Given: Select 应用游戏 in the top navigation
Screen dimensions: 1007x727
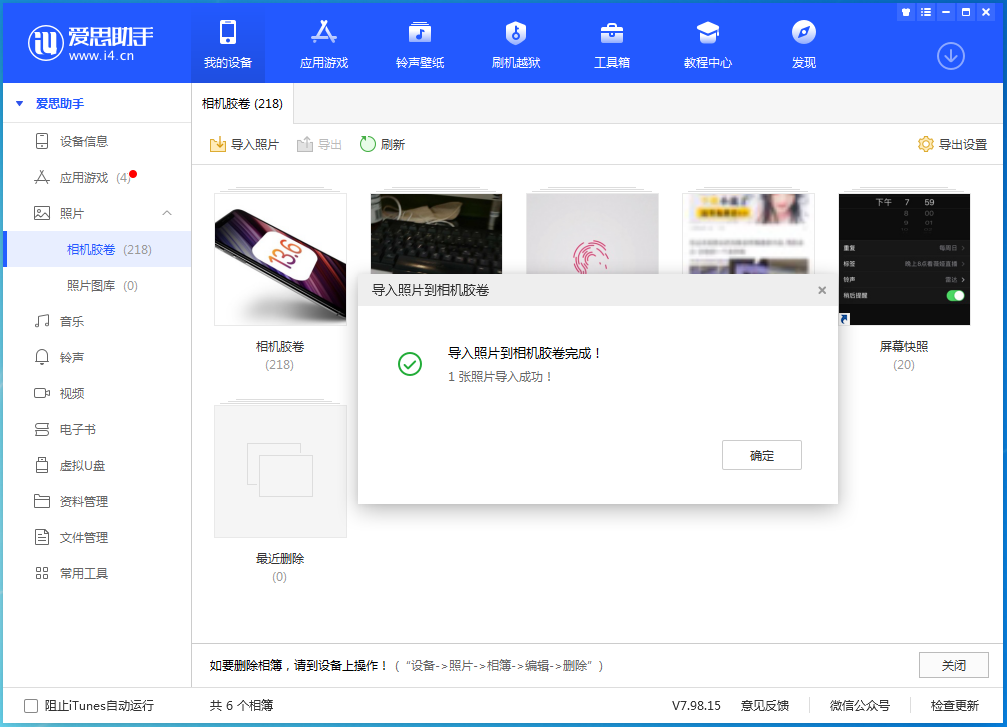Looking at the screenshot, I should [x=323, y=44].
